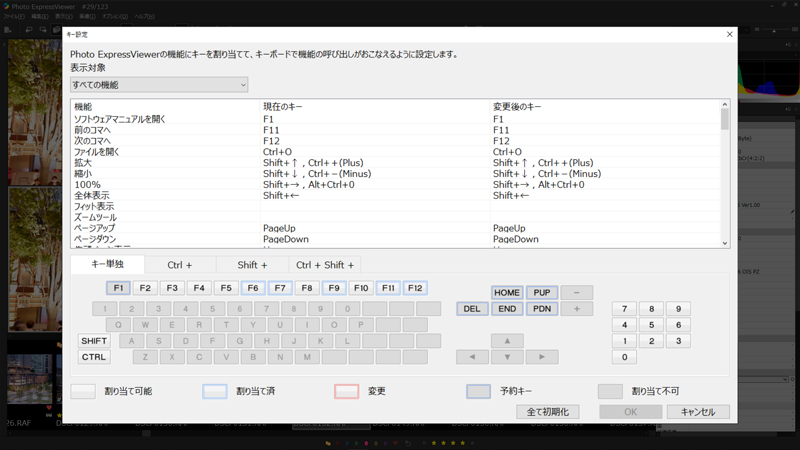Click the F1 key button
Screen dimensions: 800x450
pos(118,288)
